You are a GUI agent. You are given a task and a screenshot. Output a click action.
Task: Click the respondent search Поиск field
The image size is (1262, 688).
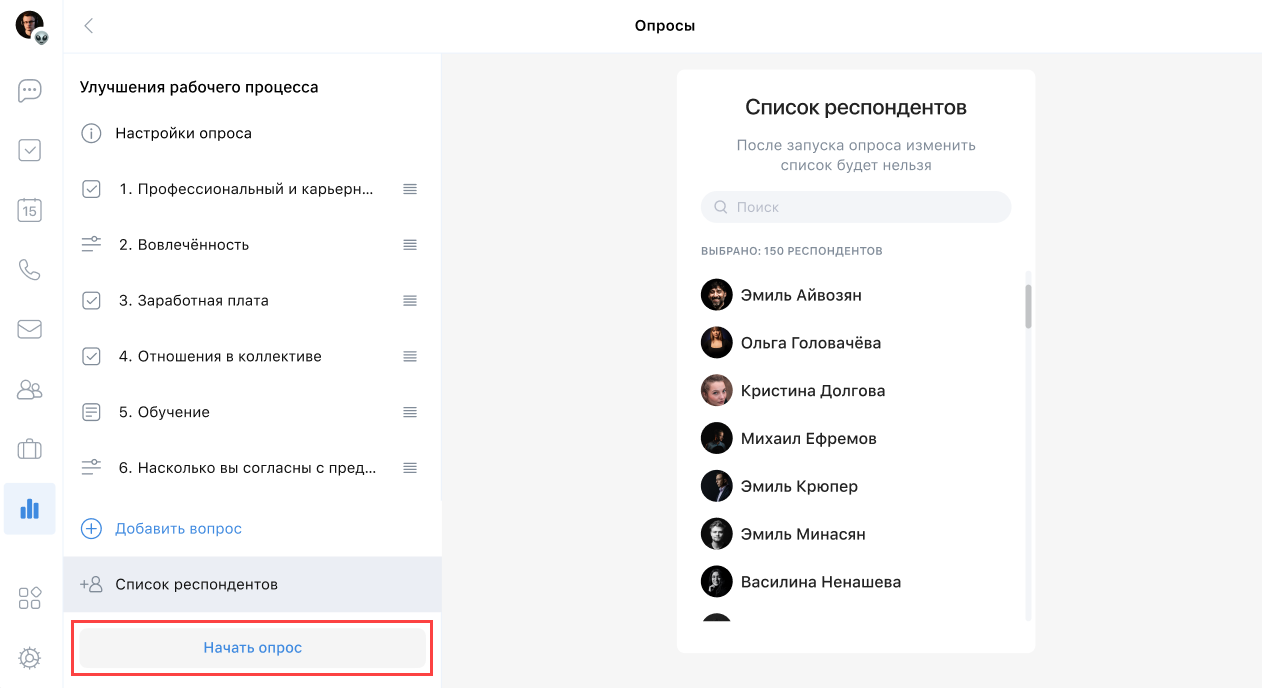[x=856, y=207]
